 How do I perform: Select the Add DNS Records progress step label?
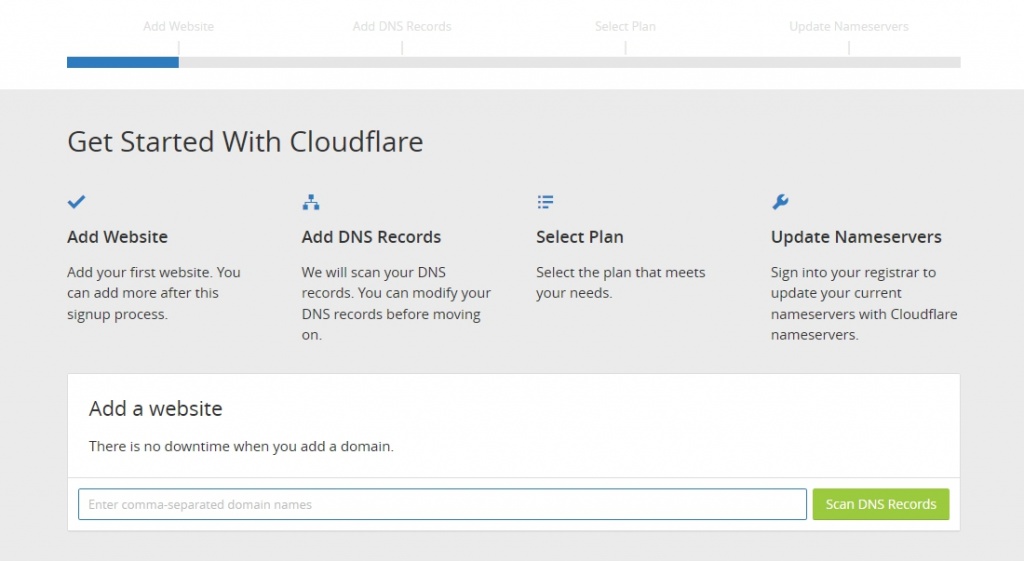[x=402, y=26]
